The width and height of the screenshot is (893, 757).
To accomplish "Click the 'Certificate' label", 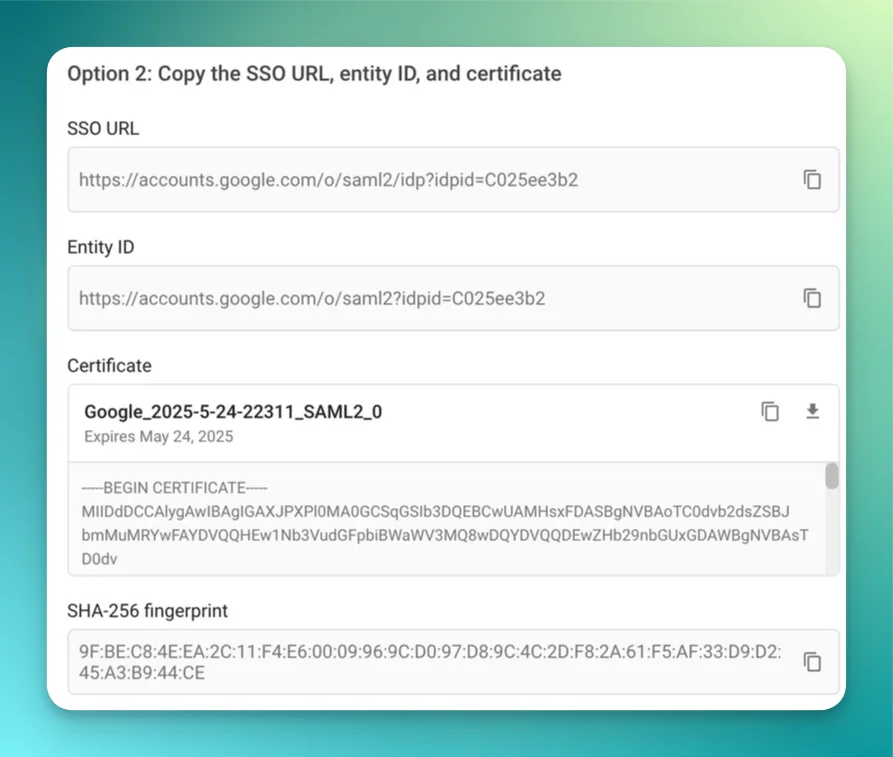I will pos(109,366).
